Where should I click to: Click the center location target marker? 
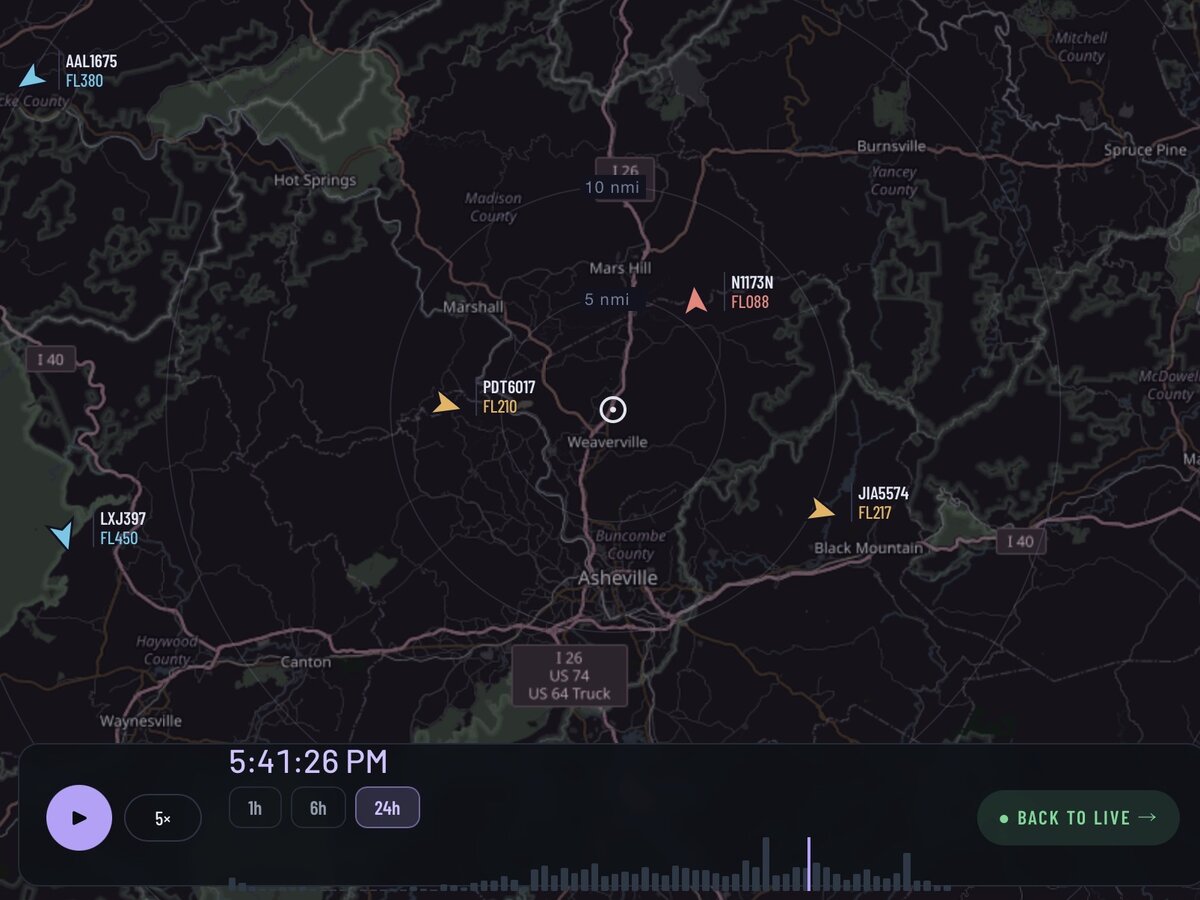click(613, 409)
